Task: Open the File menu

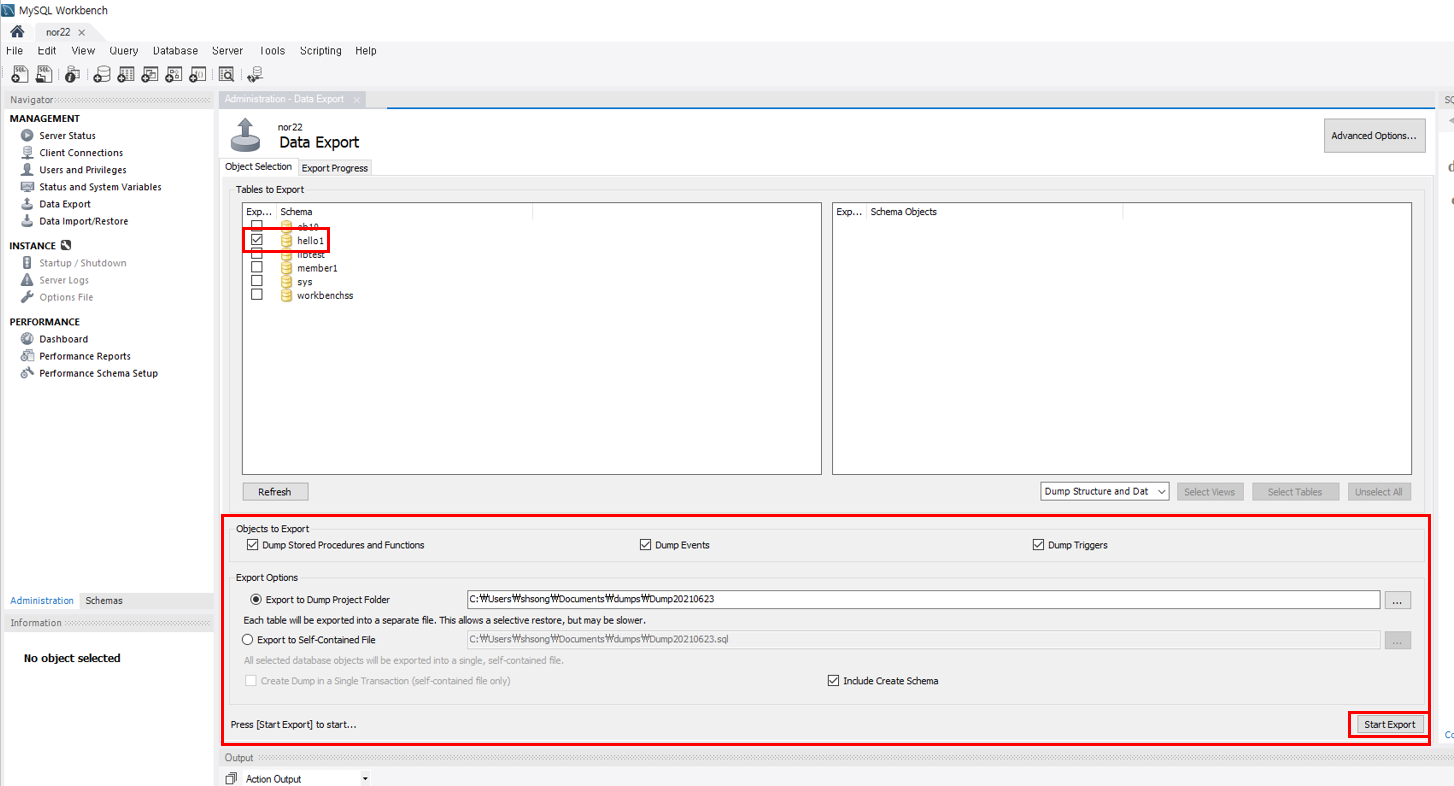Action: click(14, 50)
